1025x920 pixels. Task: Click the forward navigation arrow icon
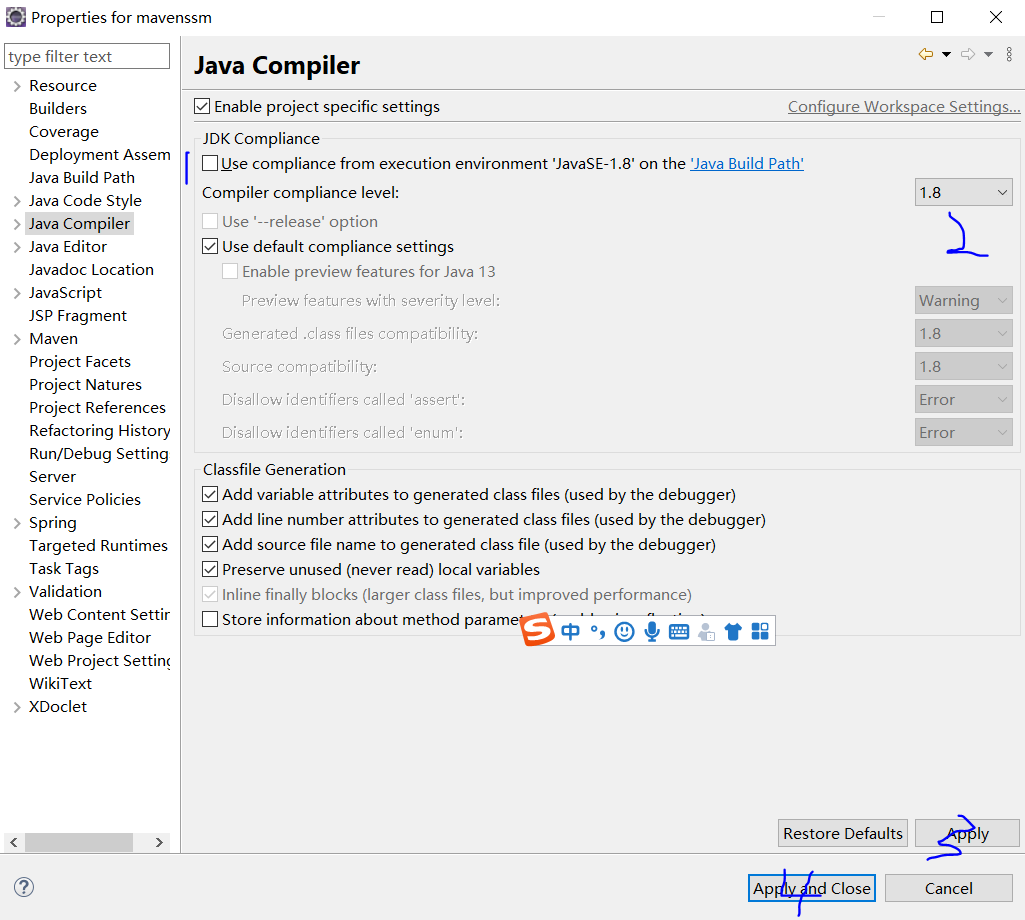tap(968, 54)
